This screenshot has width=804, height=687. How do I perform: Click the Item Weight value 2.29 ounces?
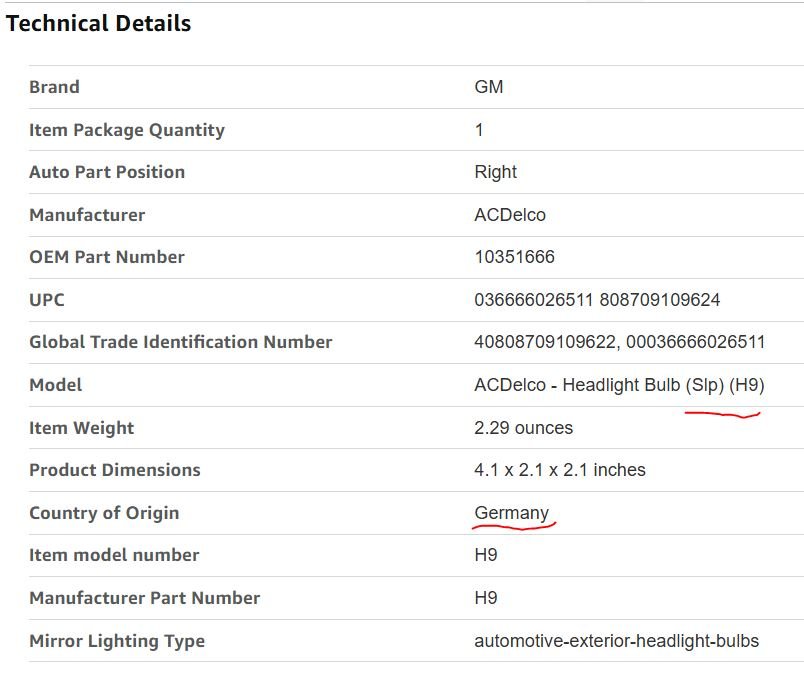click(523, 428)
